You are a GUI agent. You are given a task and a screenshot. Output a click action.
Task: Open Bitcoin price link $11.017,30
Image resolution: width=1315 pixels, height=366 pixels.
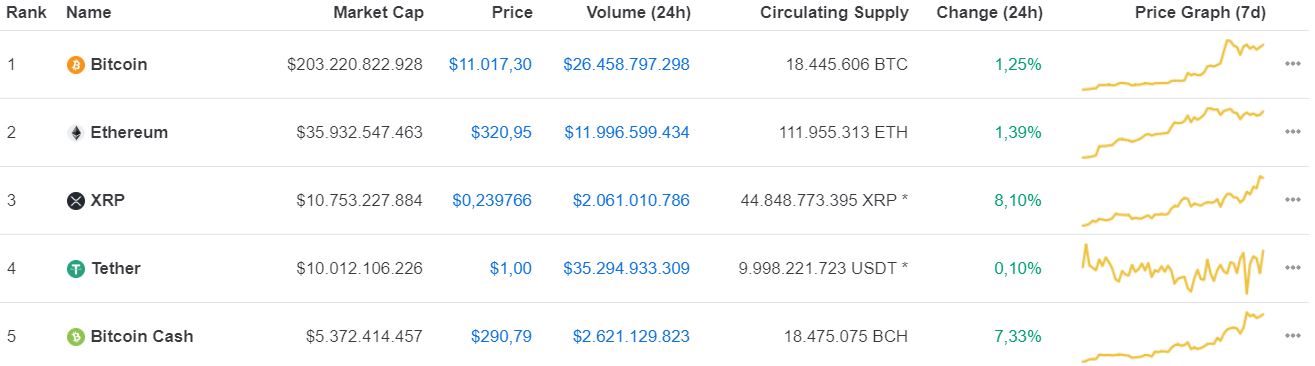[490, 64]
